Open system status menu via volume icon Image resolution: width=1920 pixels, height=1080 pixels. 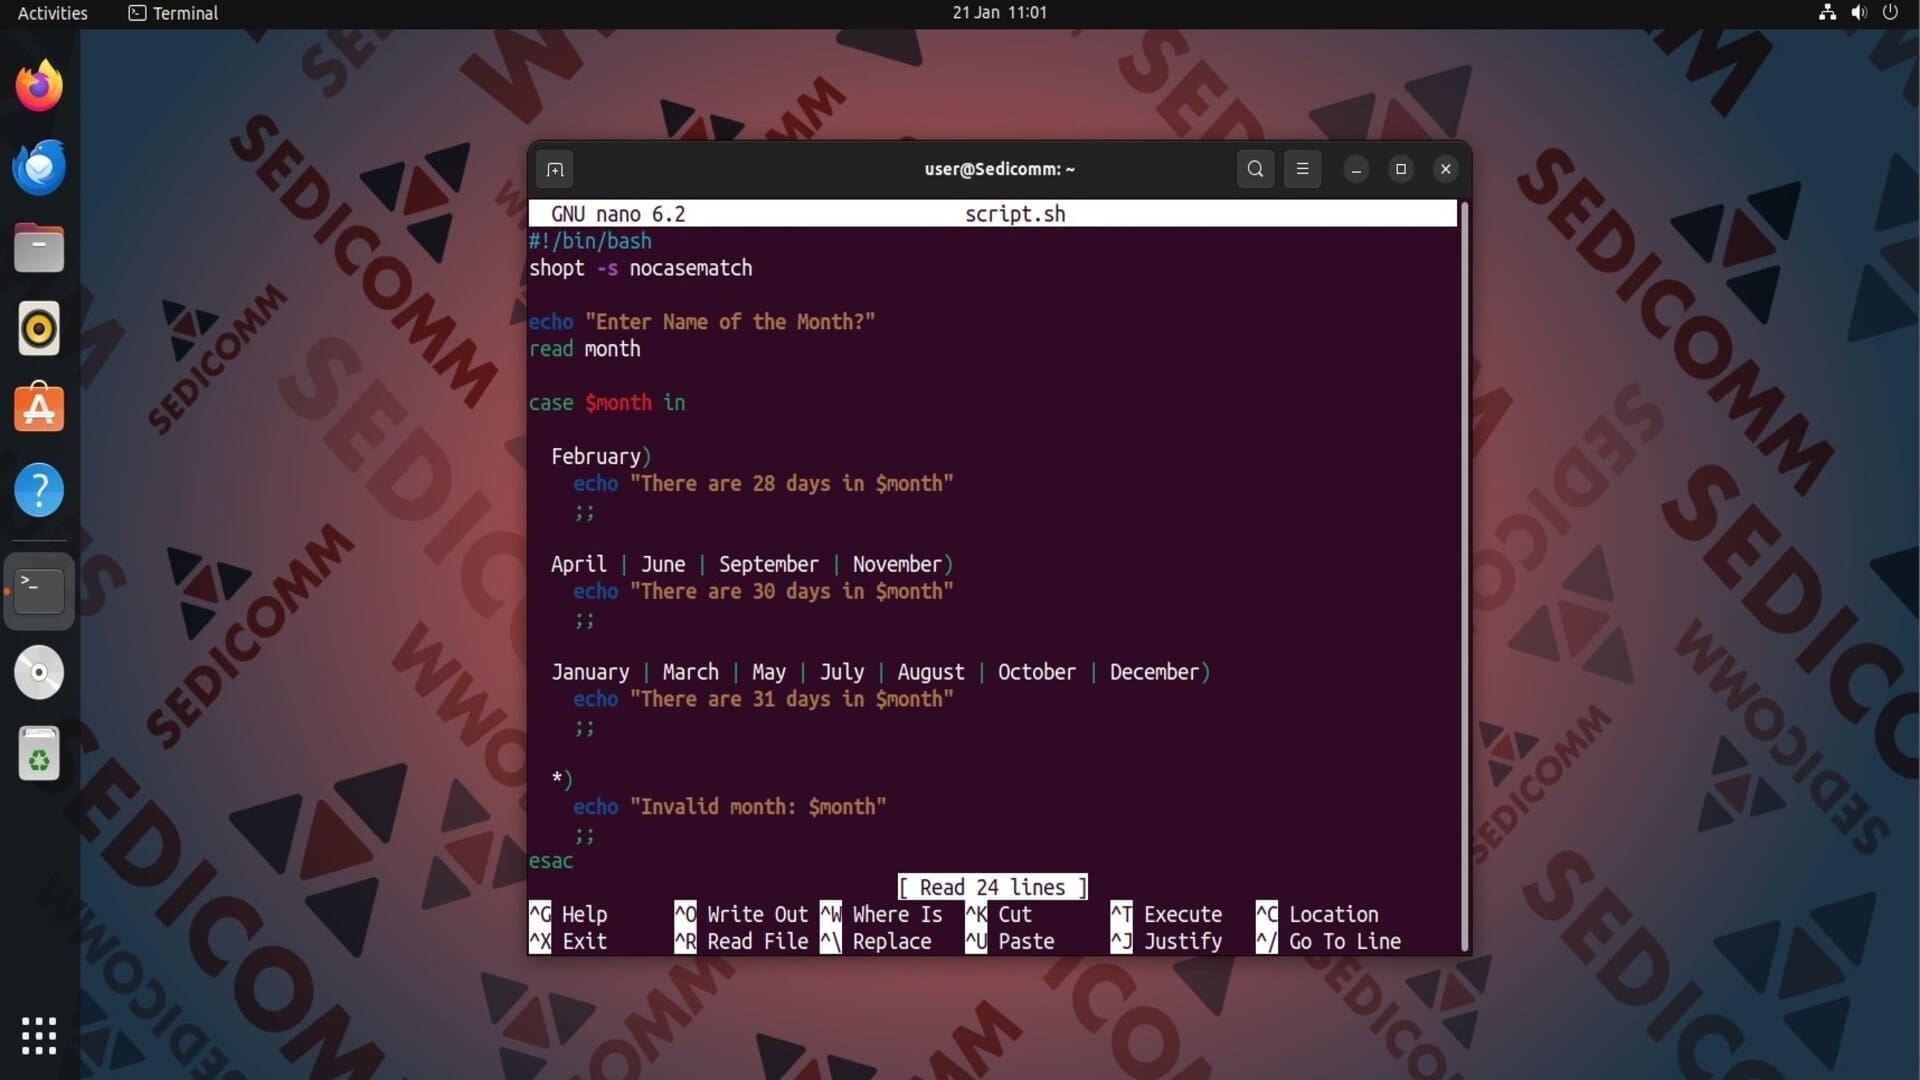(1859, 13)
